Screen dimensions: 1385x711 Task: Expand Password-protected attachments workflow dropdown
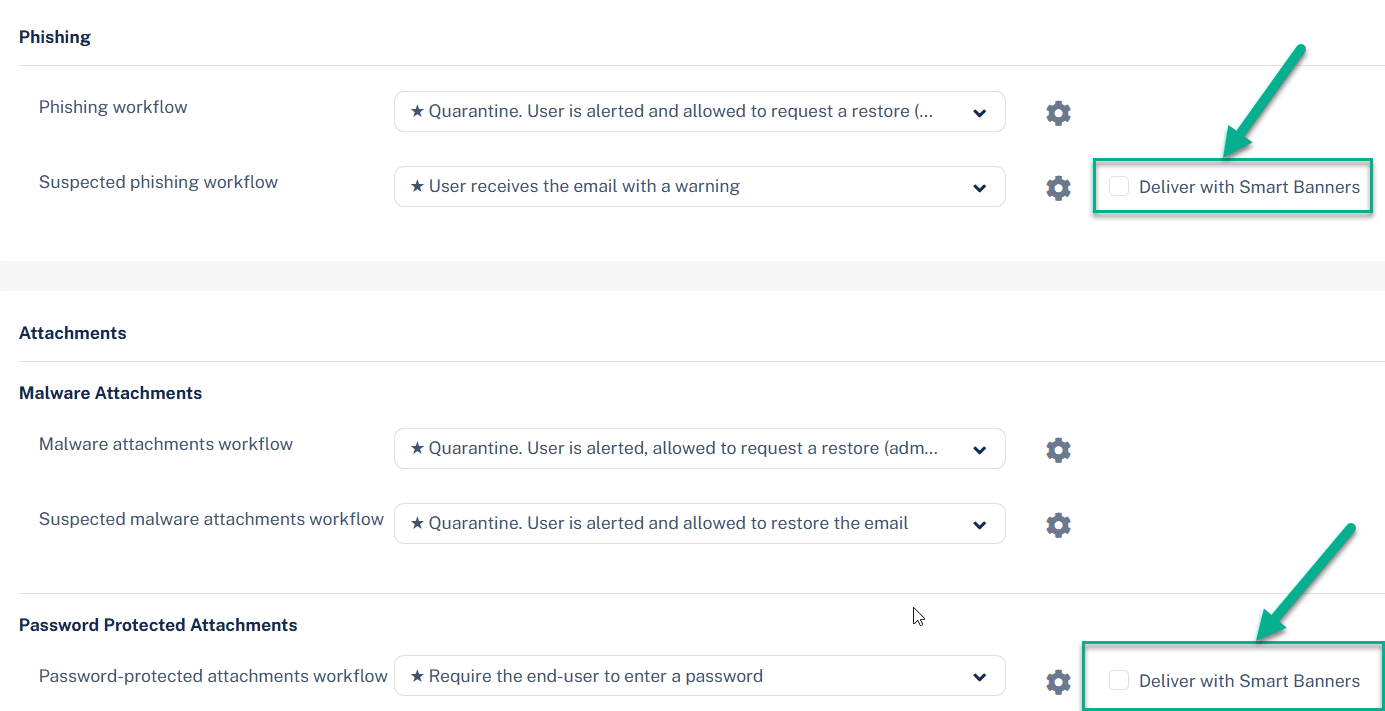click(699, 677)
